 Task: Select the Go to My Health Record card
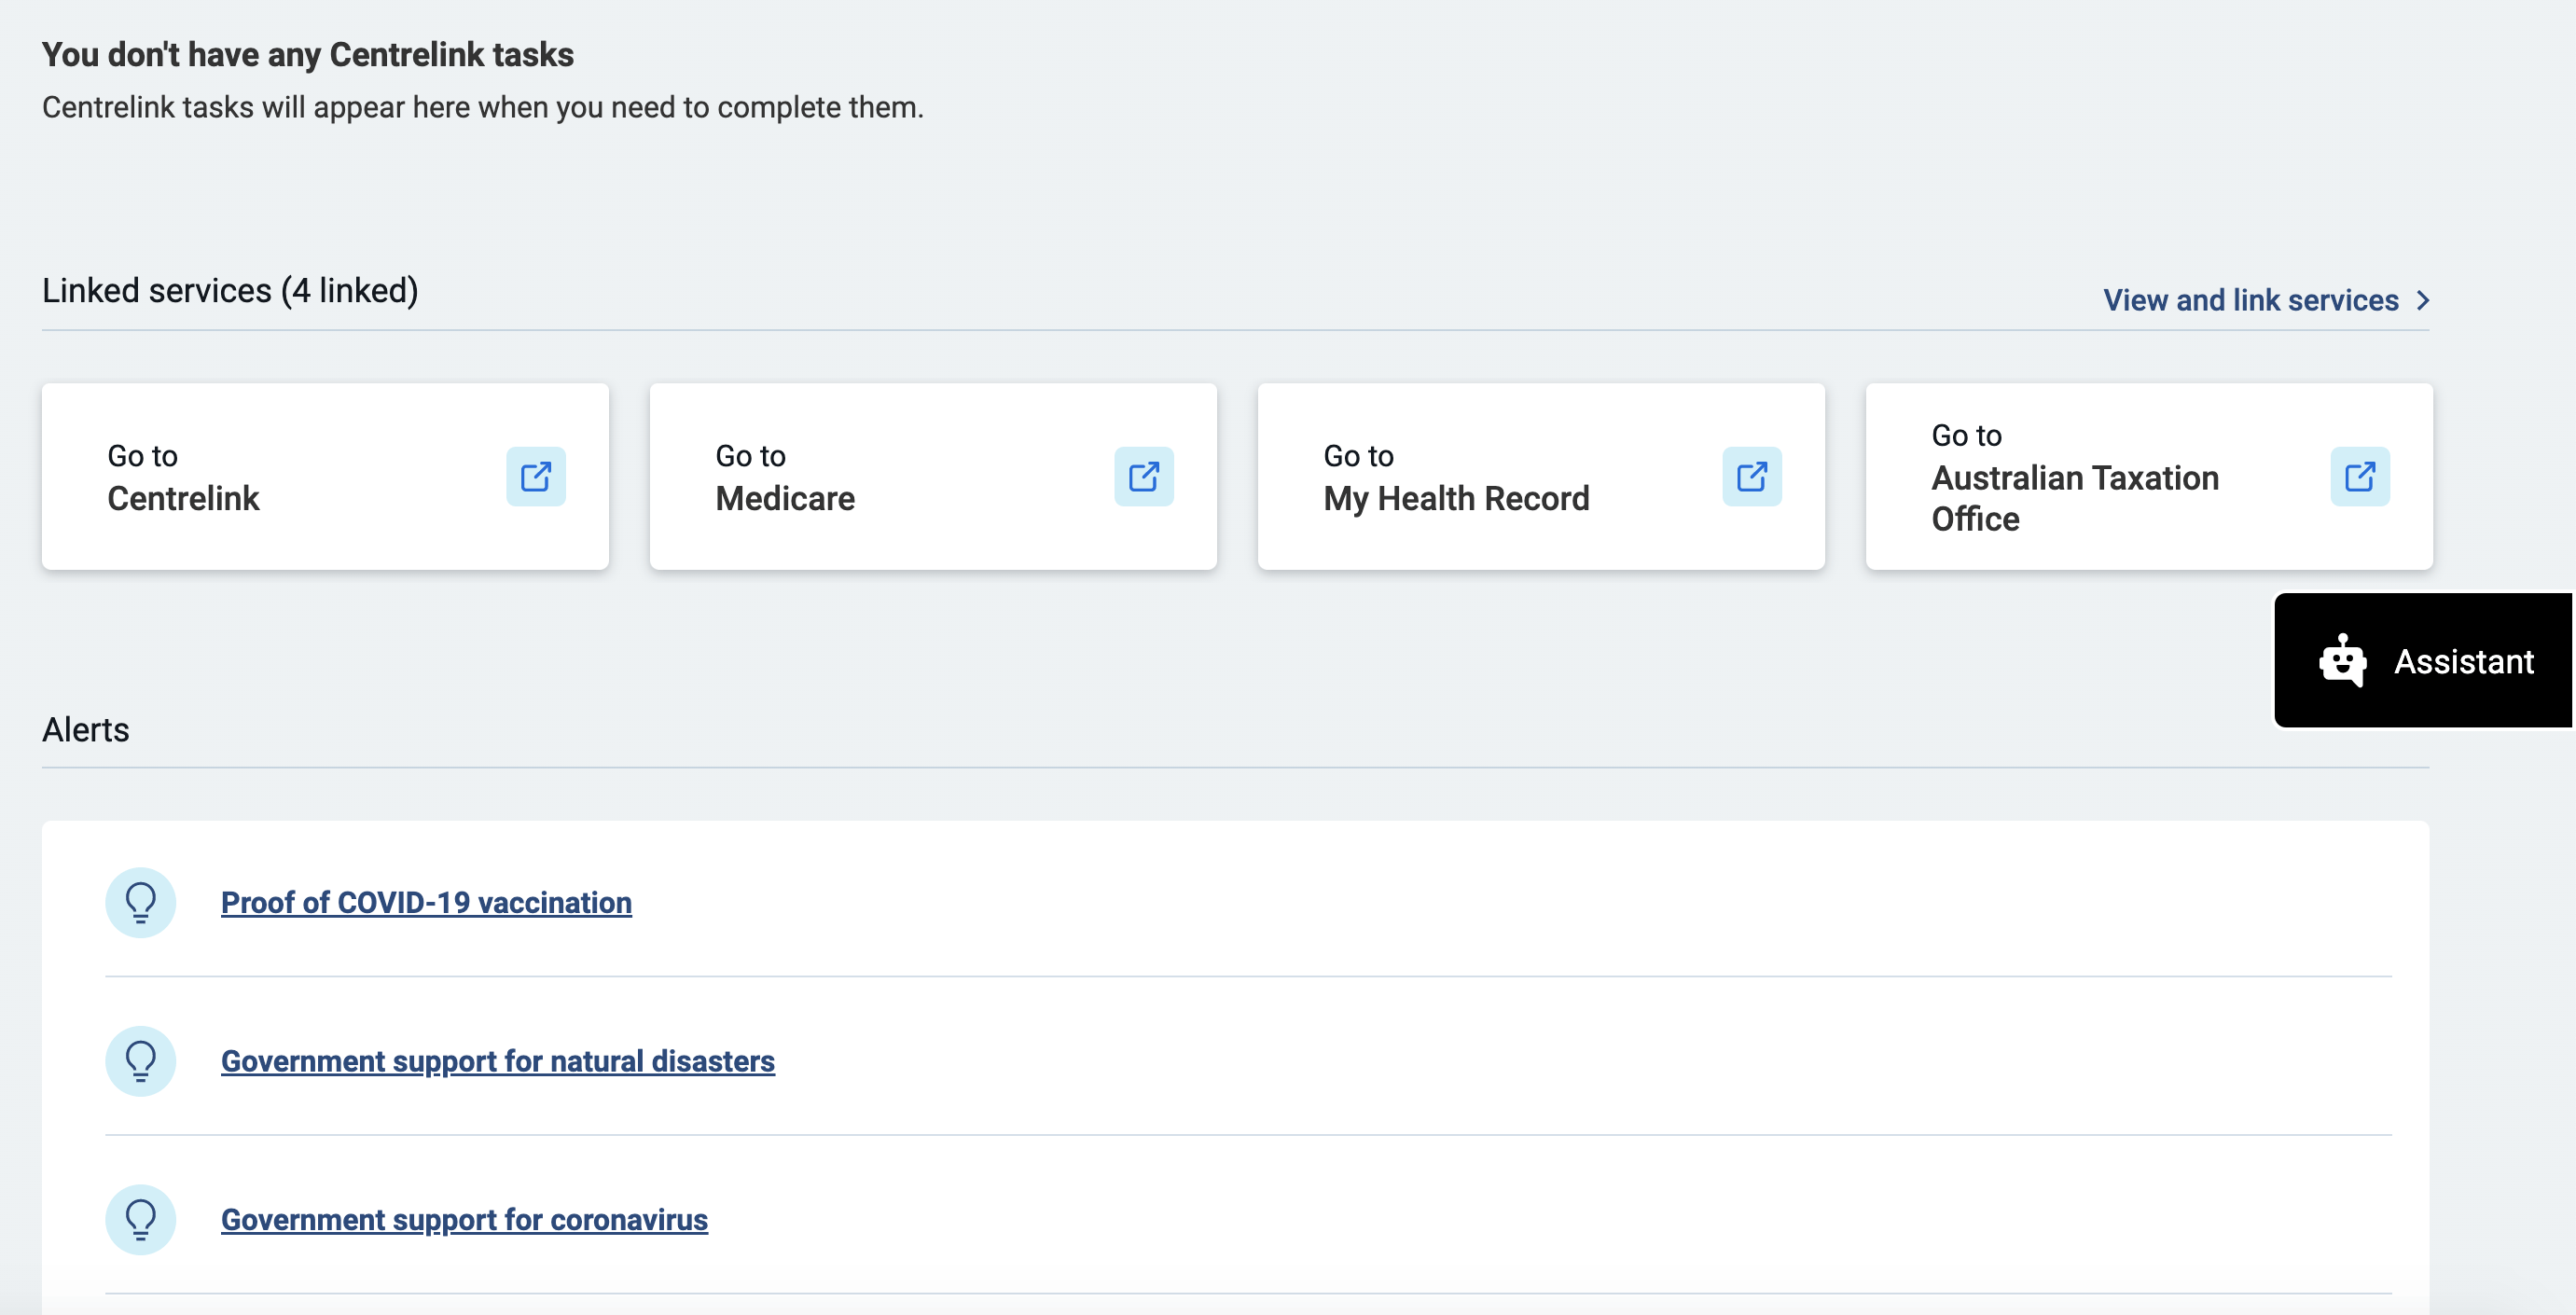(x=1500, y=477)
